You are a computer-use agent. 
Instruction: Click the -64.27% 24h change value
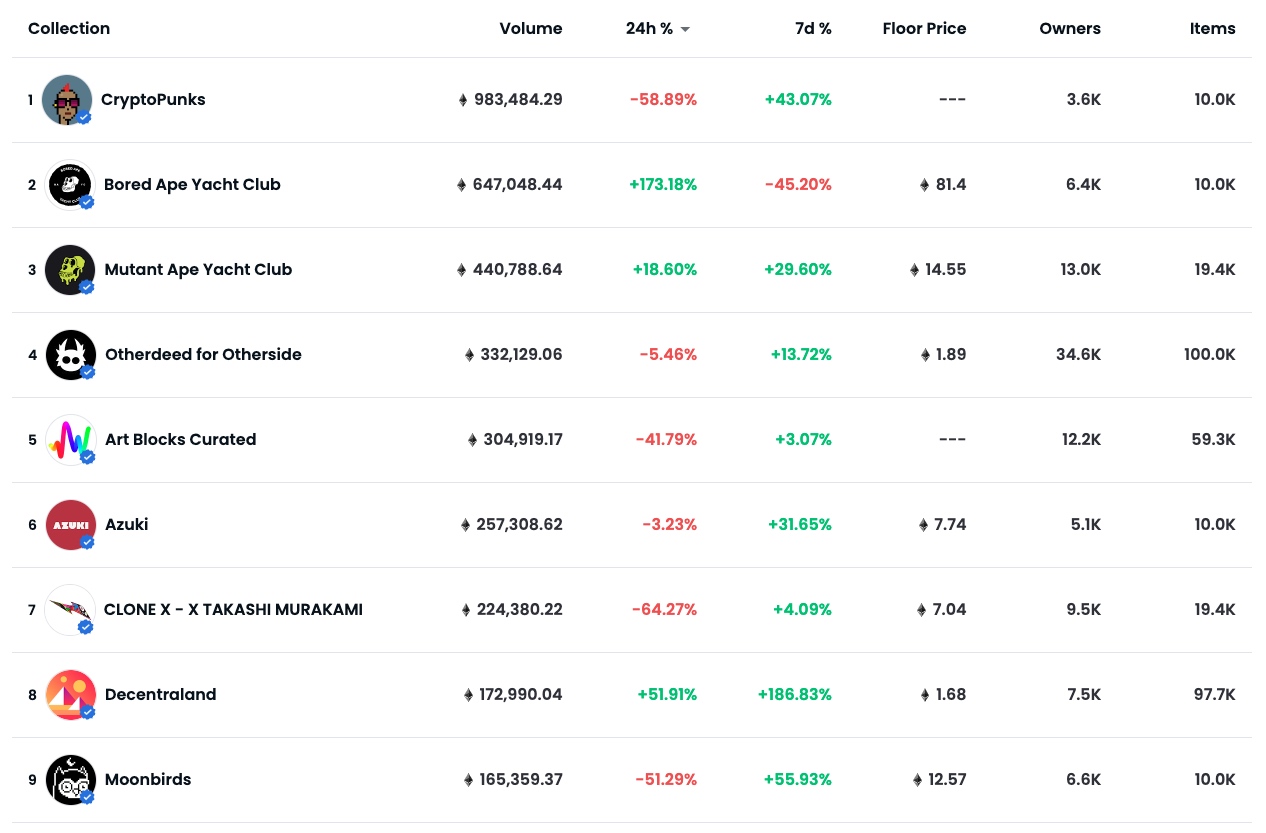click(x=664, y=610)
